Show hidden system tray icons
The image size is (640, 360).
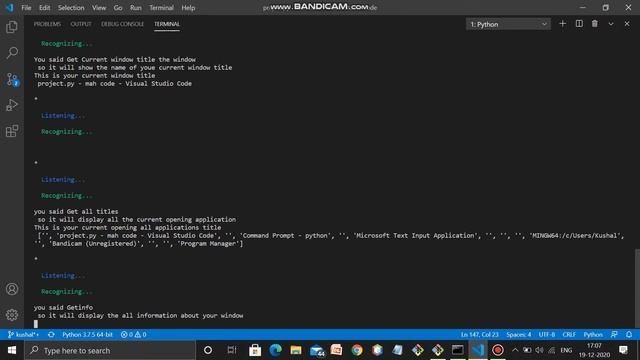coord(515,350)
